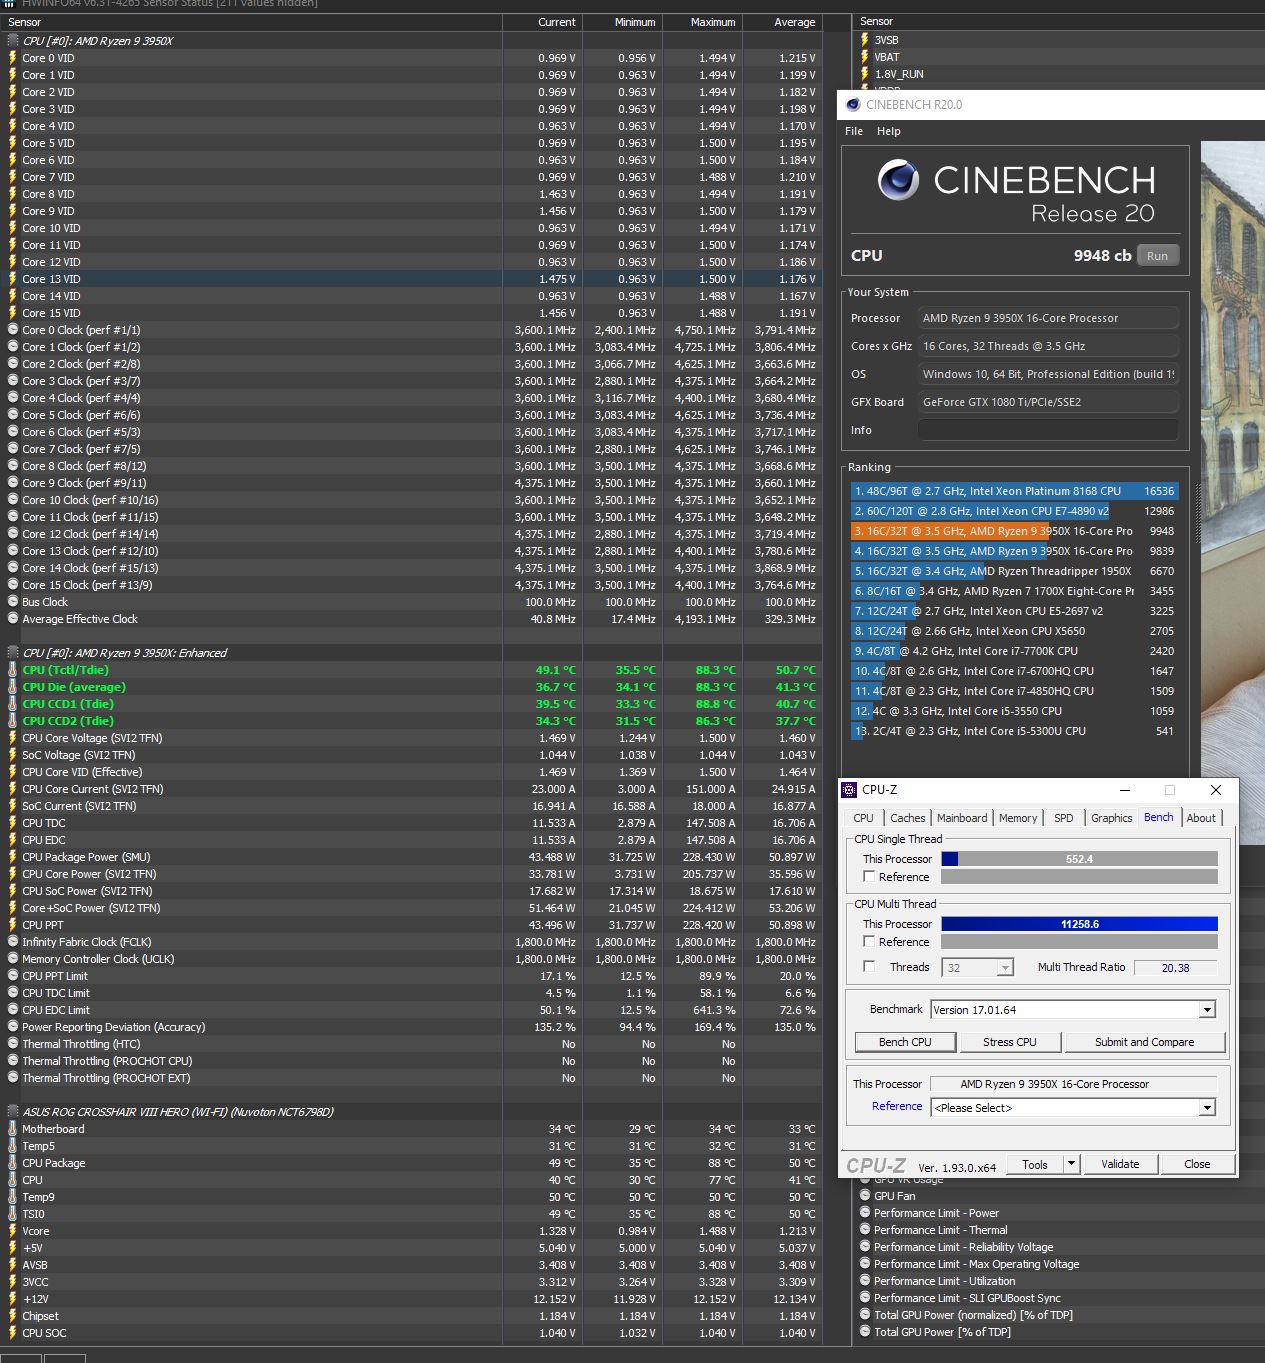The image size is (1265, 1363).
Task: Click the lightning icon beside CPU Package Power (SMU)
Action: 13,857
